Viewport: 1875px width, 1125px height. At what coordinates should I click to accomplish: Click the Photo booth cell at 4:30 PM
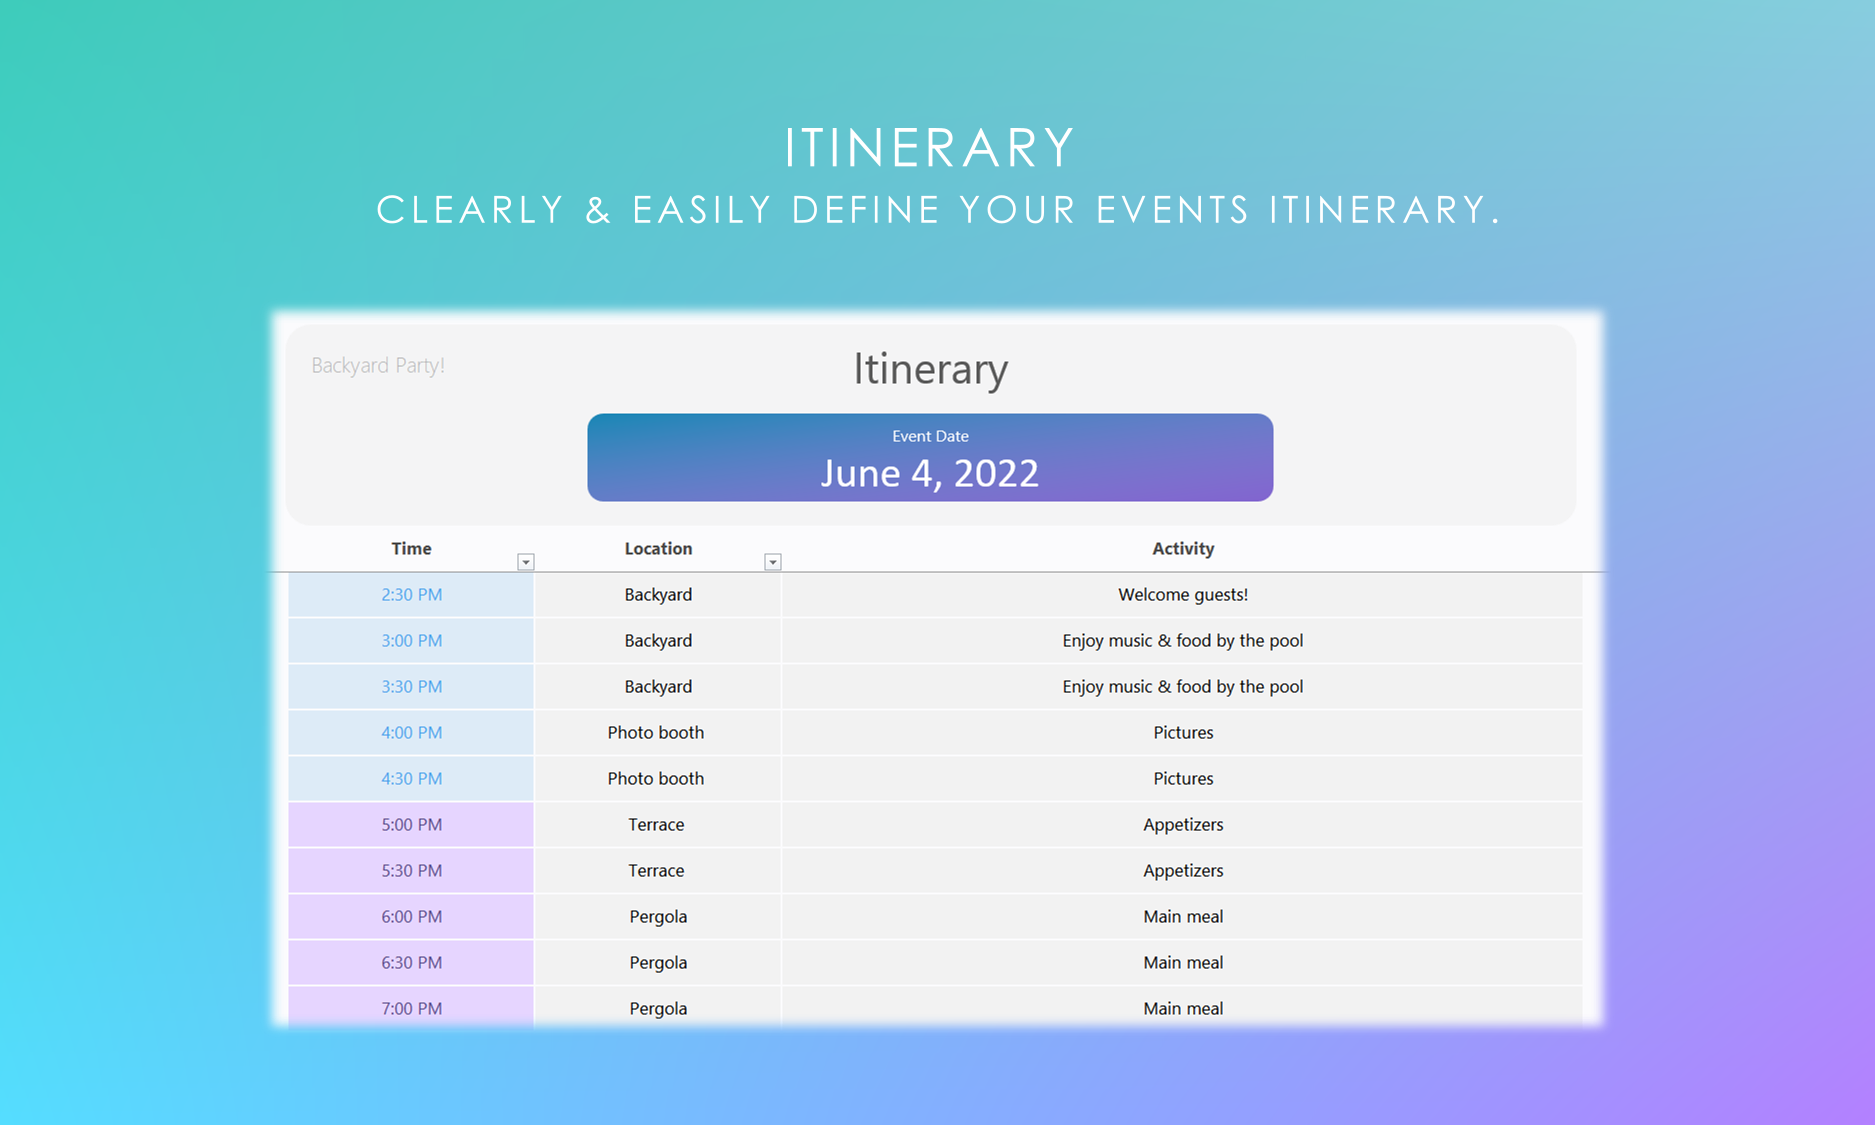656,779
